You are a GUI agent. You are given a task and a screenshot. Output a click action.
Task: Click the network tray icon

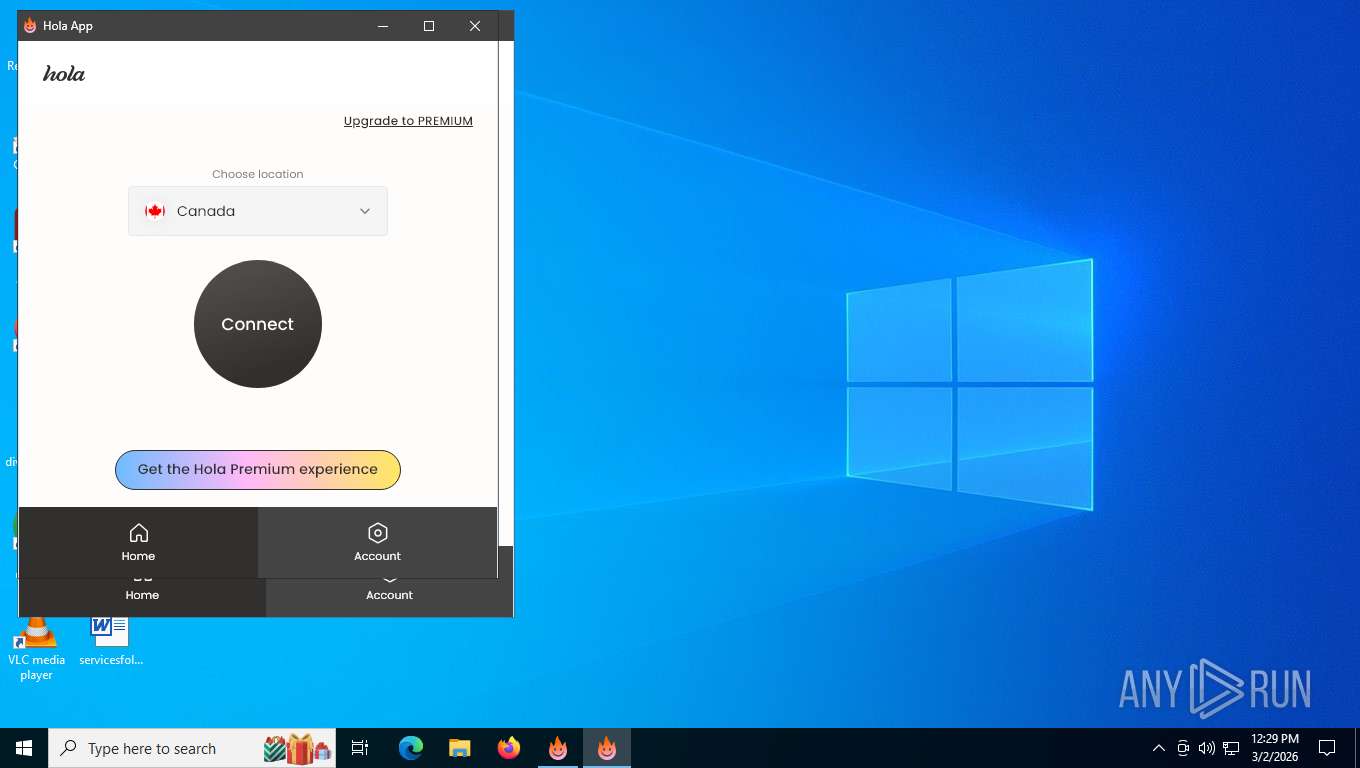tap(1231, 748)
